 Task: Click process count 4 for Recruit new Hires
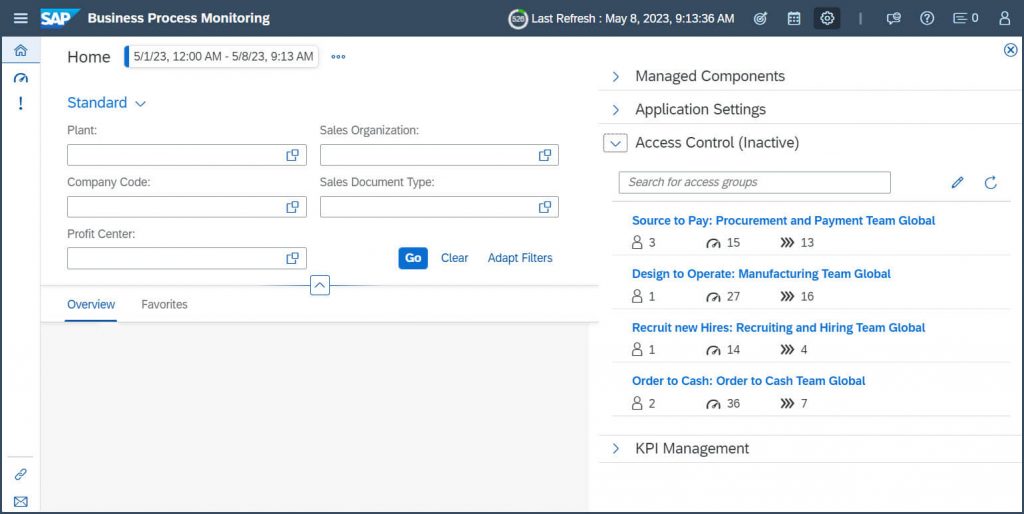click(793, 350)
